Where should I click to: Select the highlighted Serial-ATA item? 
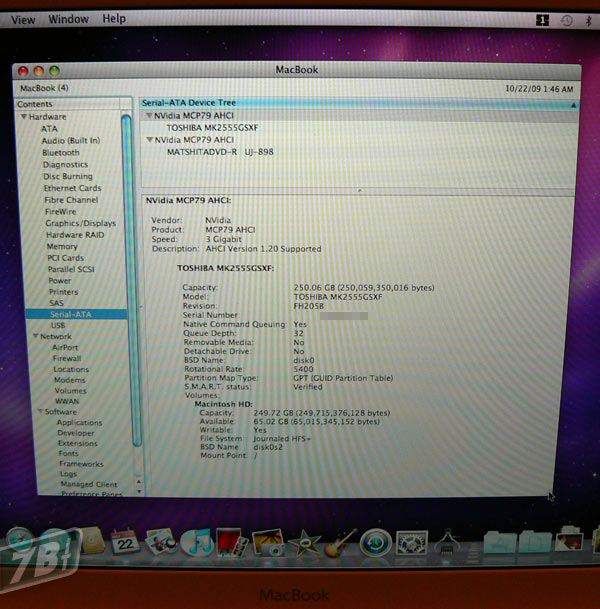[x=76, y=314]
